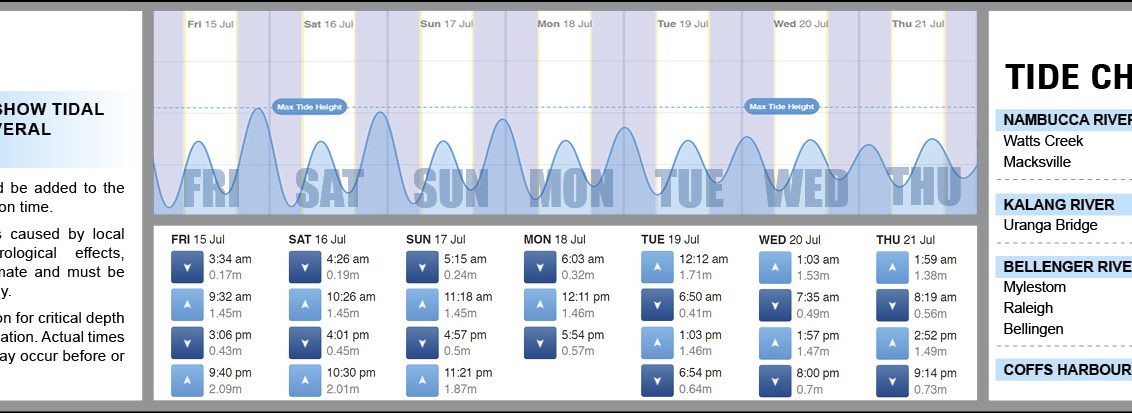The image size is (1132, 413).
Task: Select the Coffs Harbour section header
Action: [1065, 371]
